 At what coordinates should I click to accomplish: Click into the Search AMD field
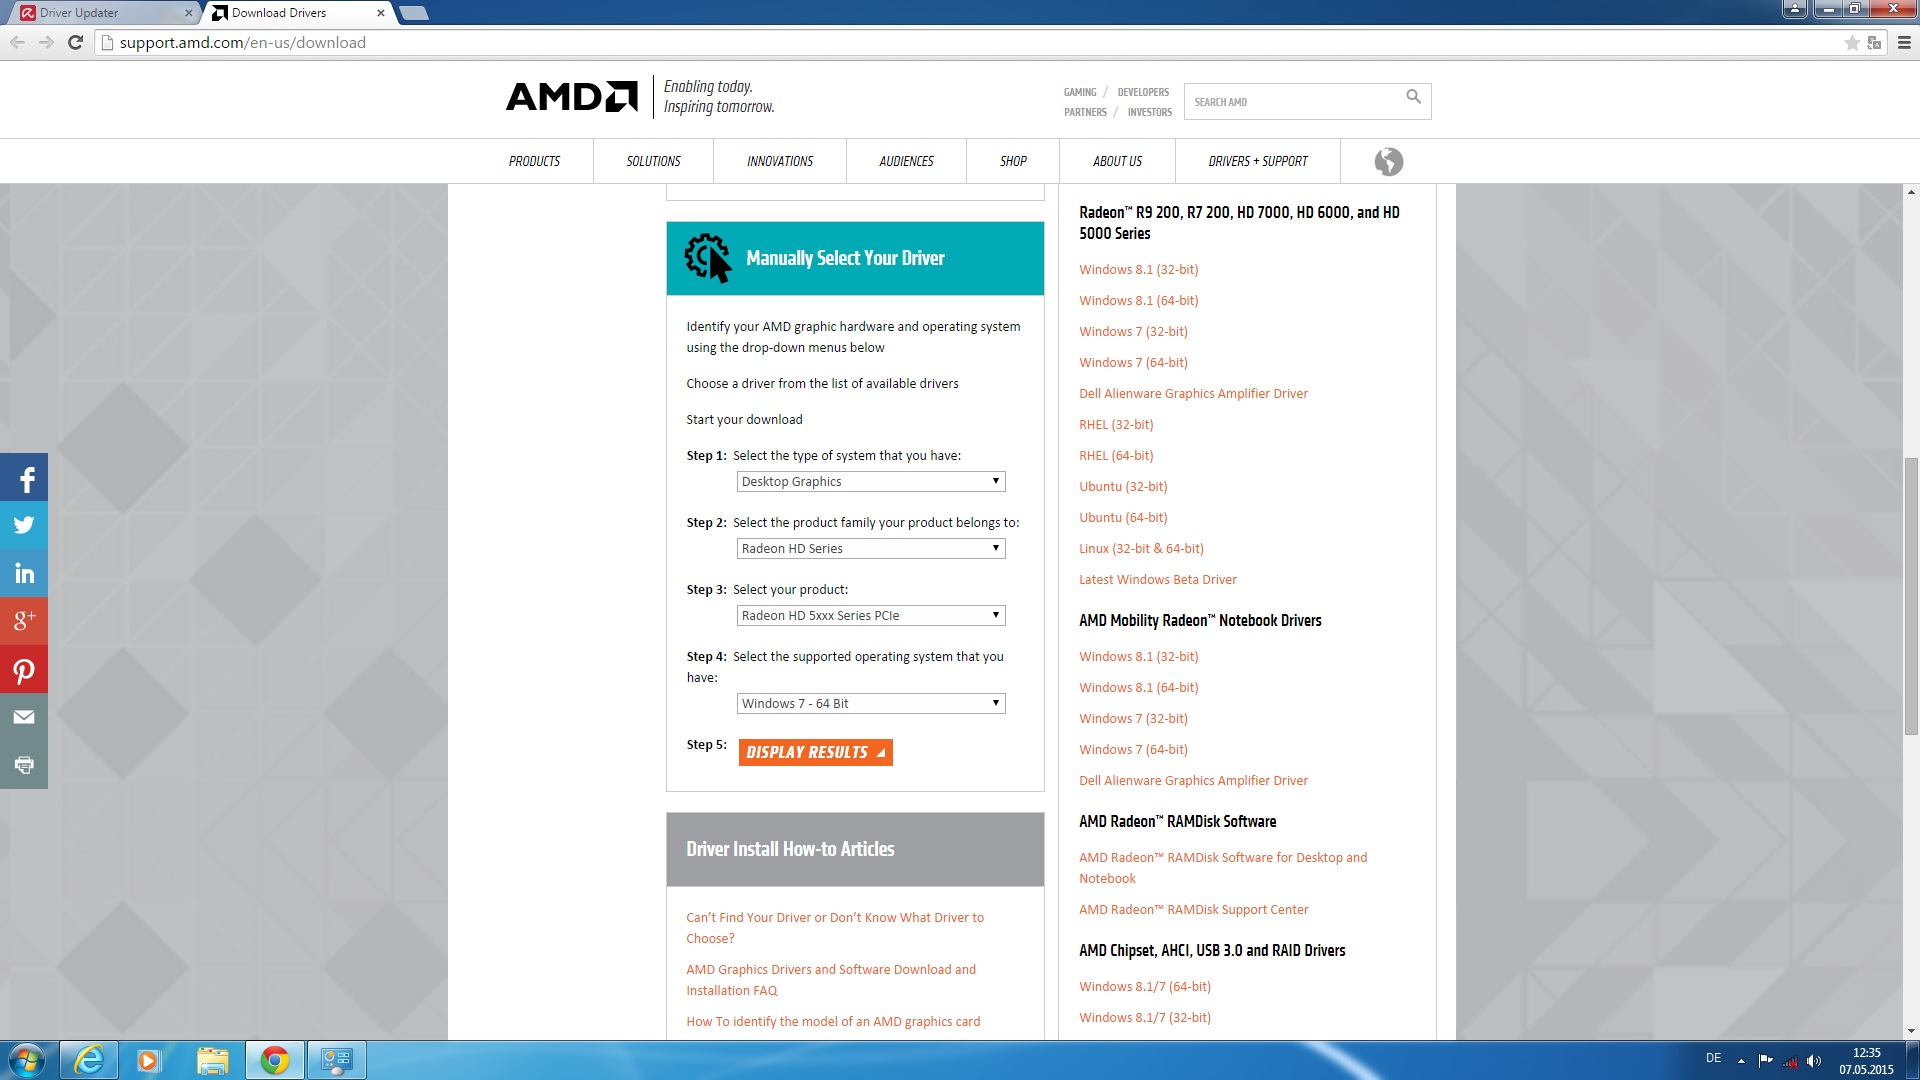(x=1290, y=102)
